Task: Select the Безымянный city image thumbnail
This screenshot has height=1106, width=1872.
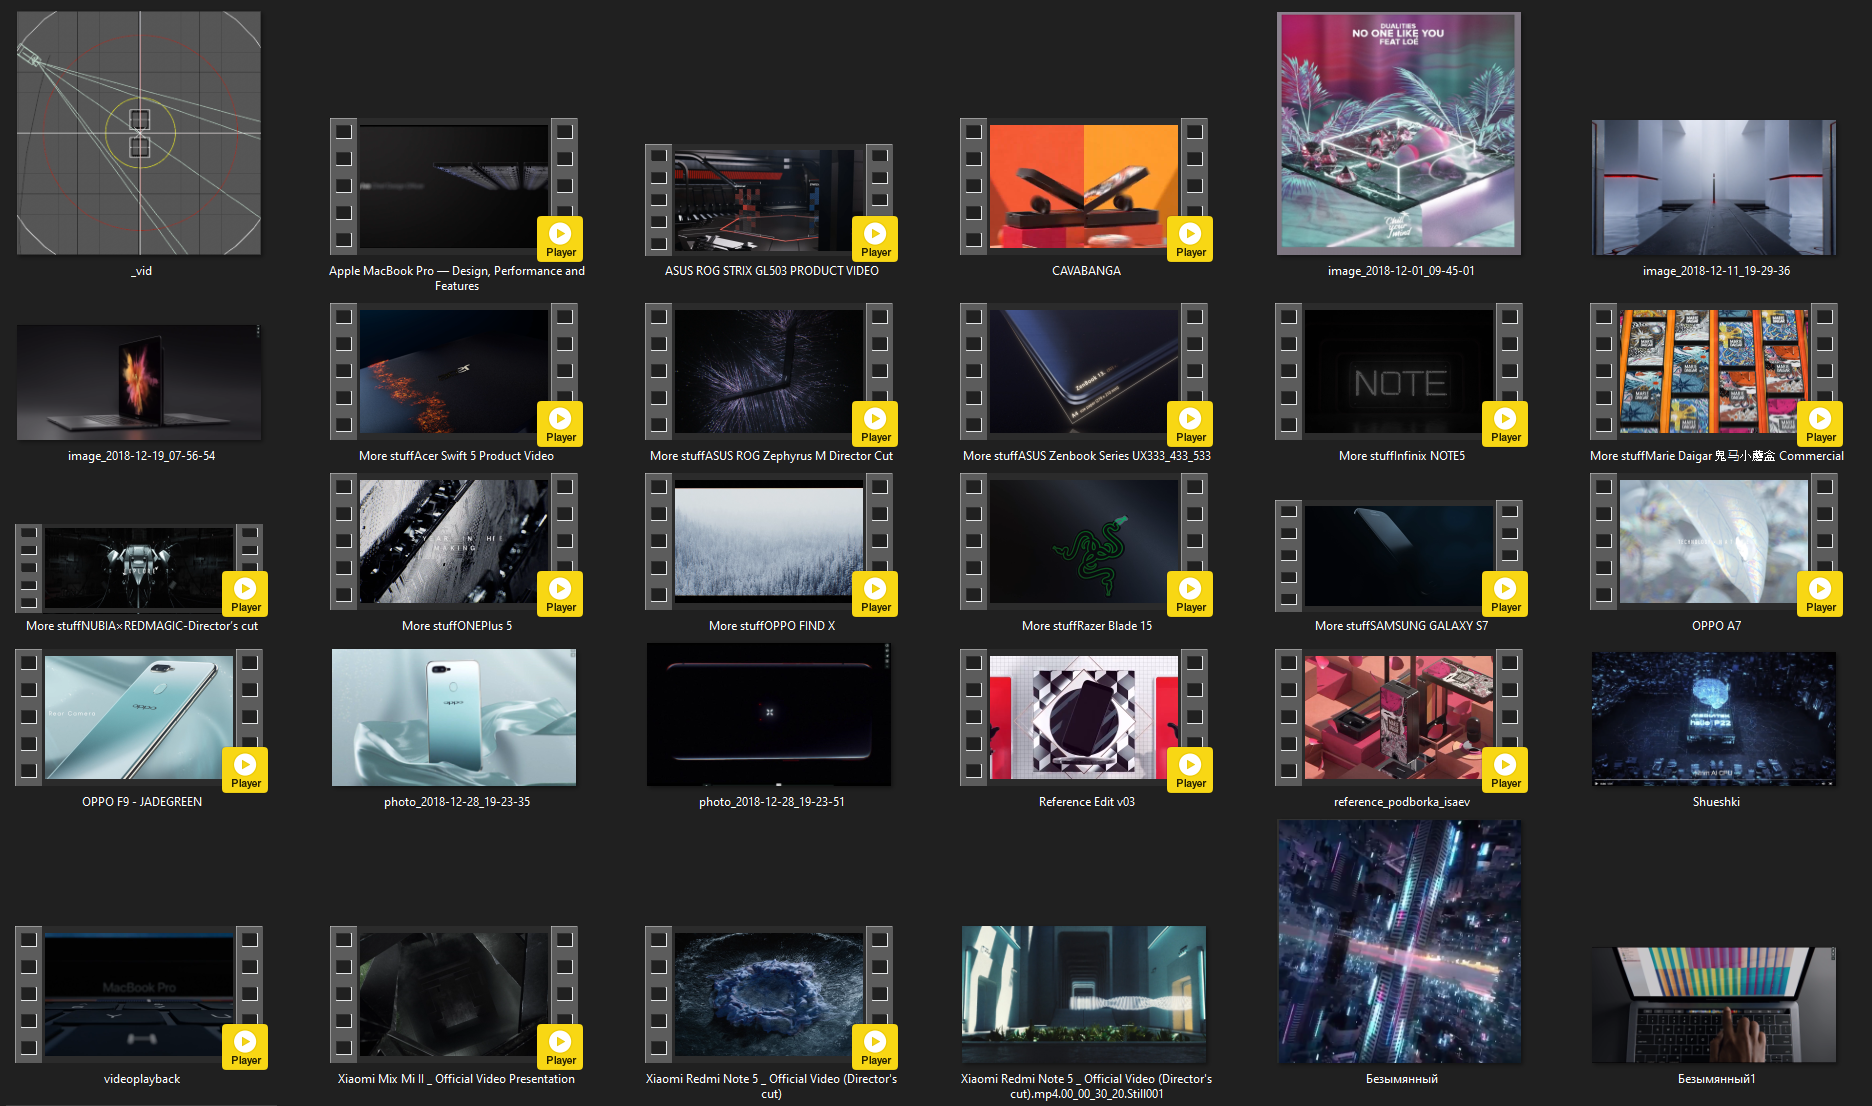Action: coord(1399,942)
